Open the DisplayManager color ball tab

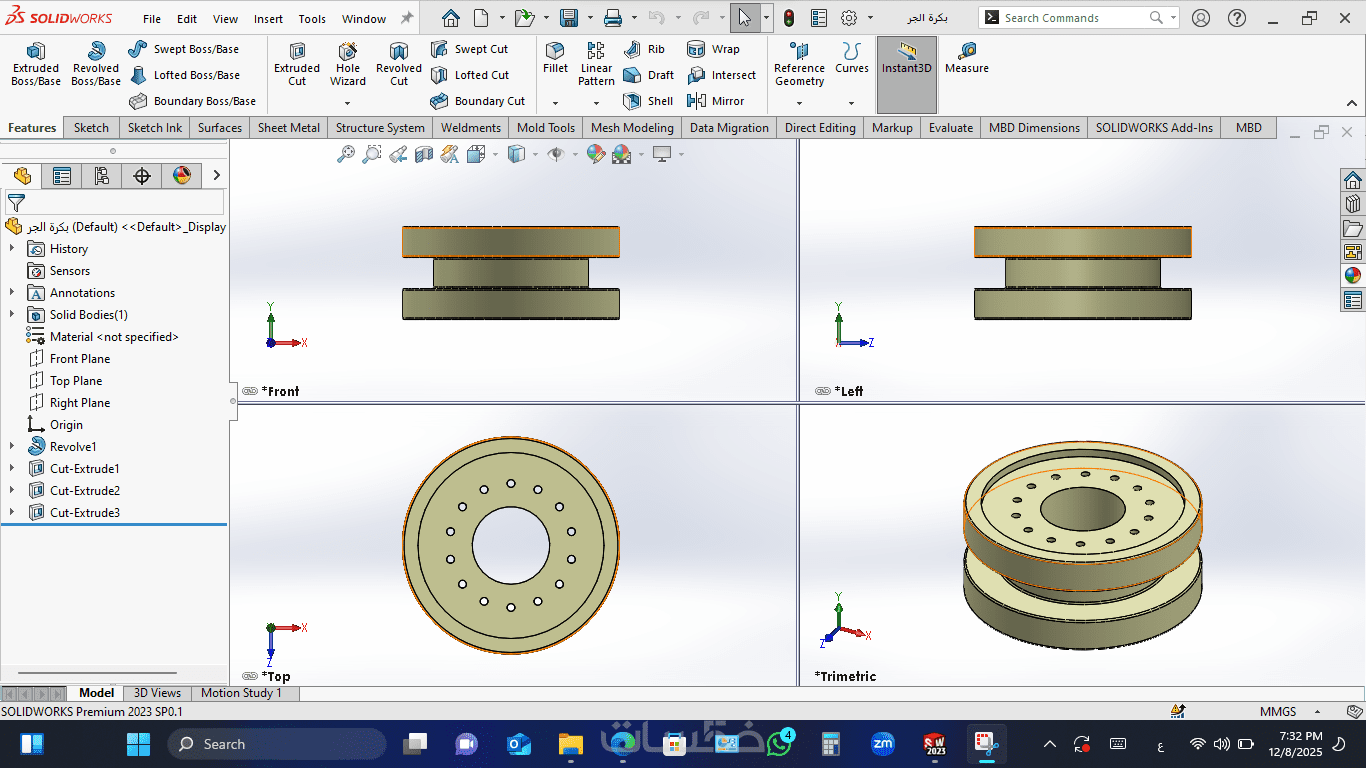click(x=182, y=176)
